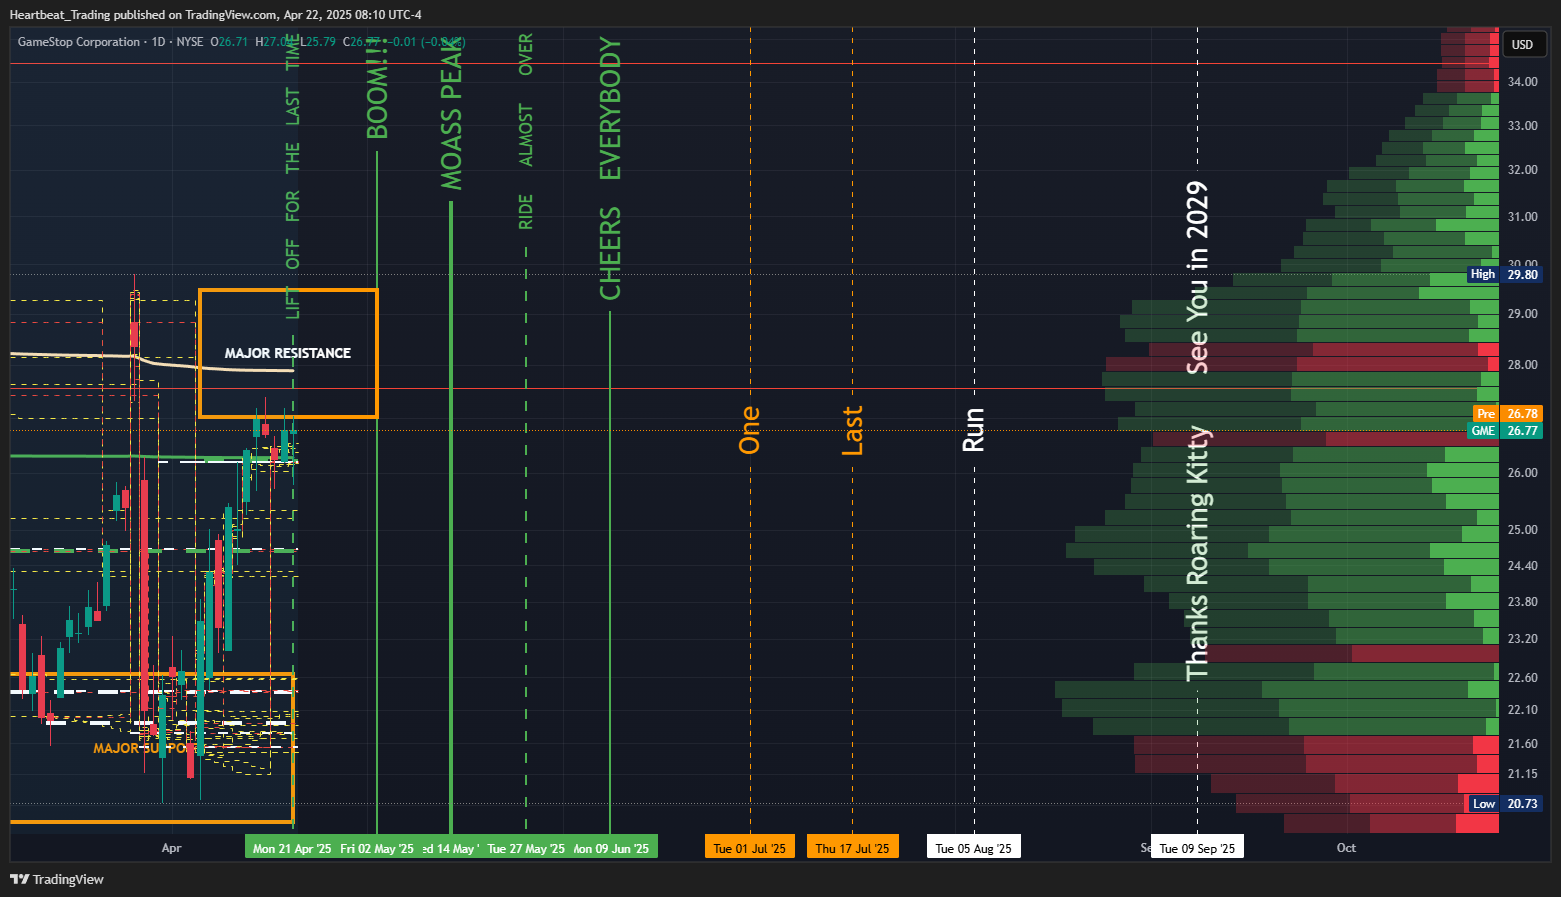Click the 26.00 price axis value
This screenshot has width=1561, height=897.
click(1523, 473)
